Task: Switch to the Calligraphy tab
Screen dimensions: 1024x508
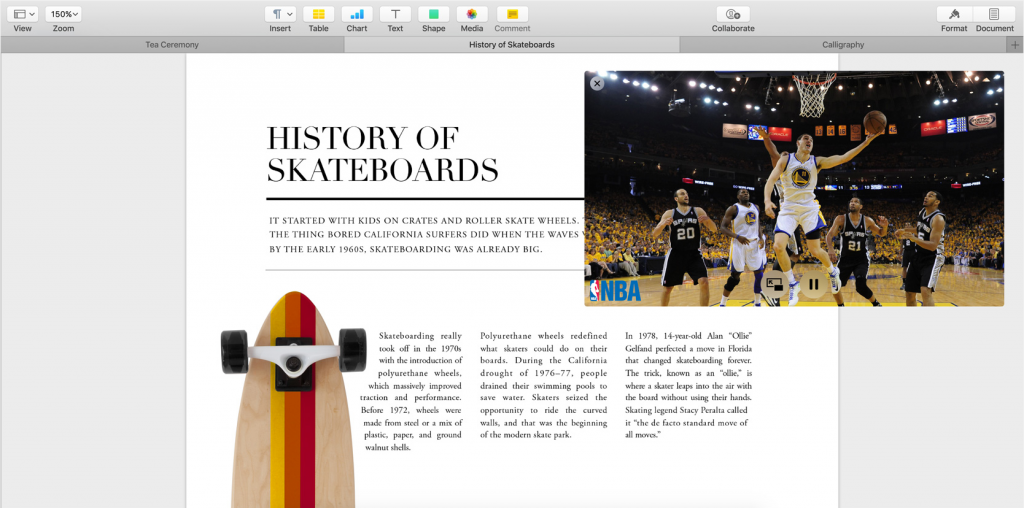Action: coord(842,45)
